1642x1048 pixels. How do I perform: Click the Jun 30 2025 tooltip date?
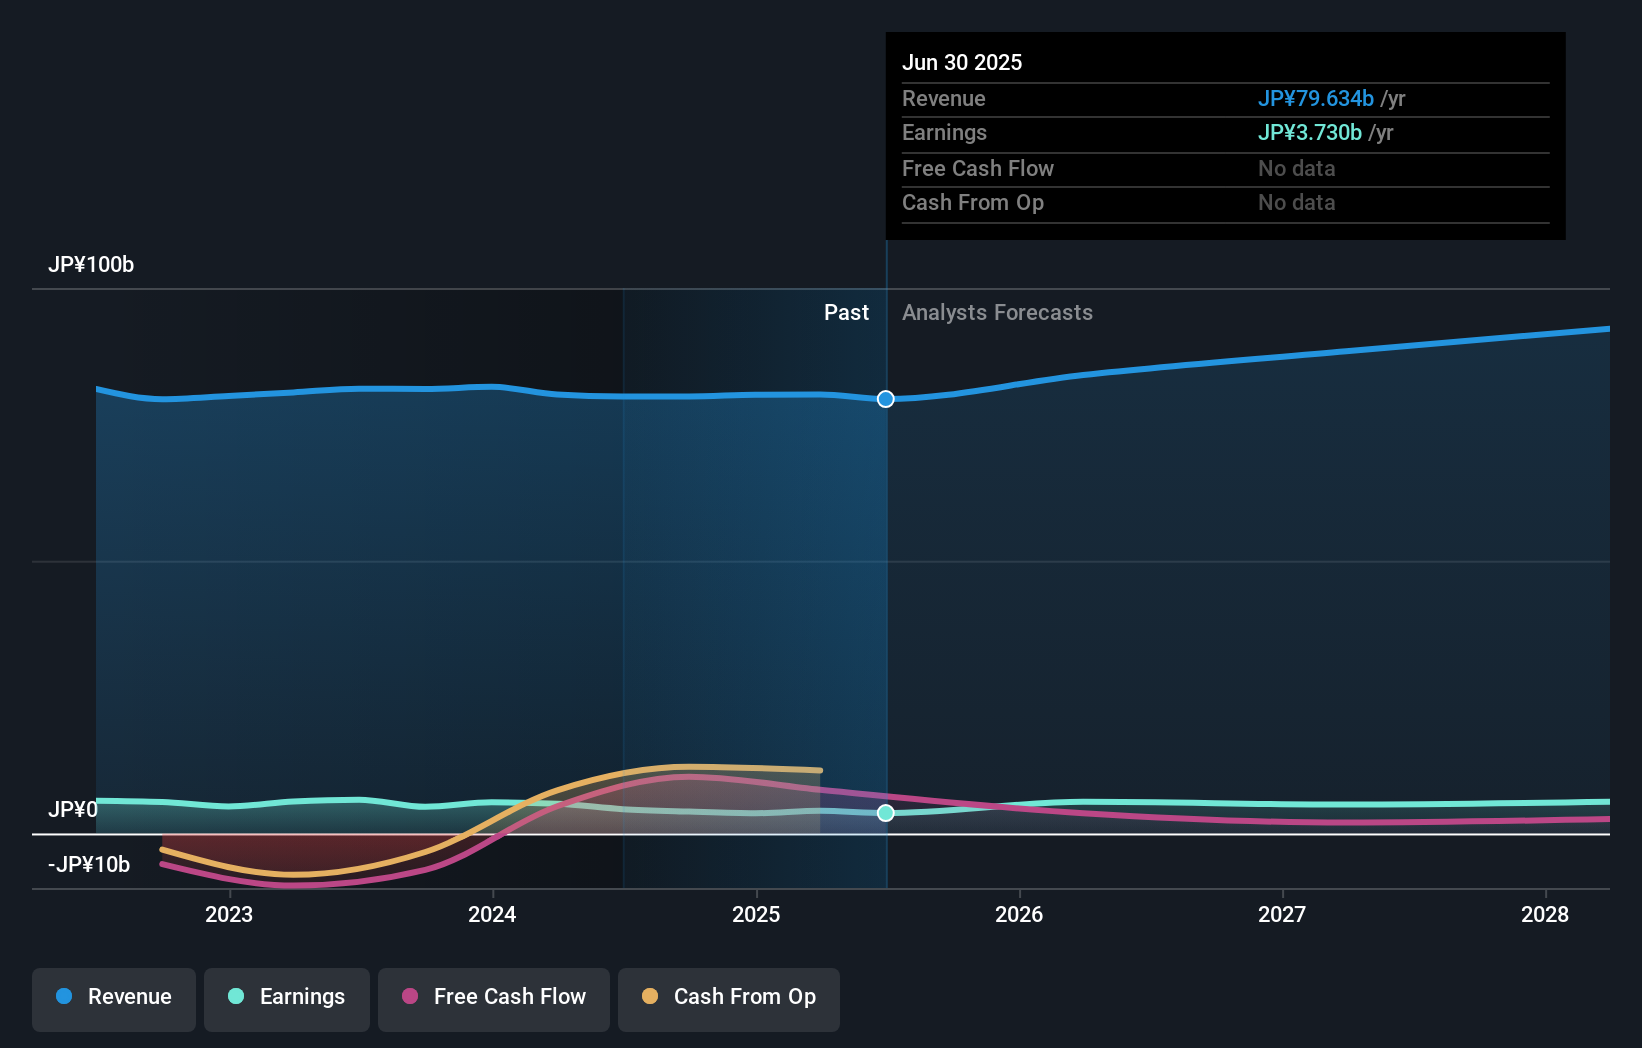coord(962,63)
